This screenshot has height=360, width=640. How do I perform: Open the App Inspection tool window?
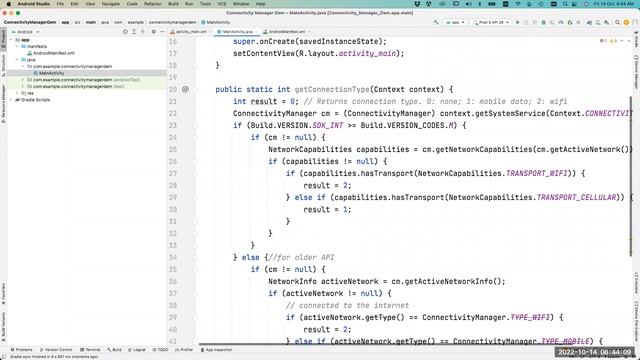click(216, 350)
